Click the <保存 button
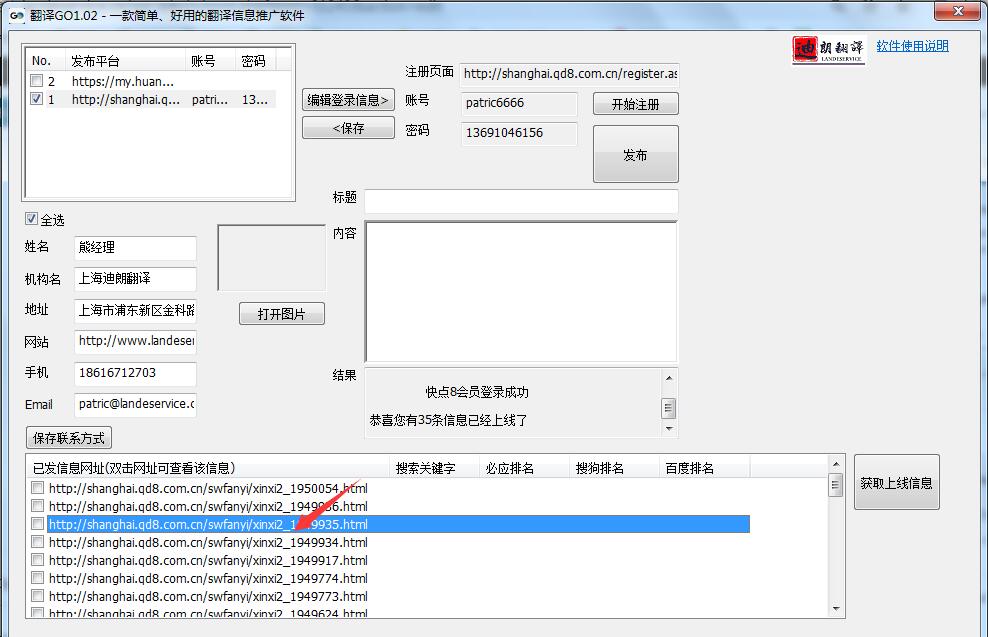This screenshot has width=988, height=637. 348,128
